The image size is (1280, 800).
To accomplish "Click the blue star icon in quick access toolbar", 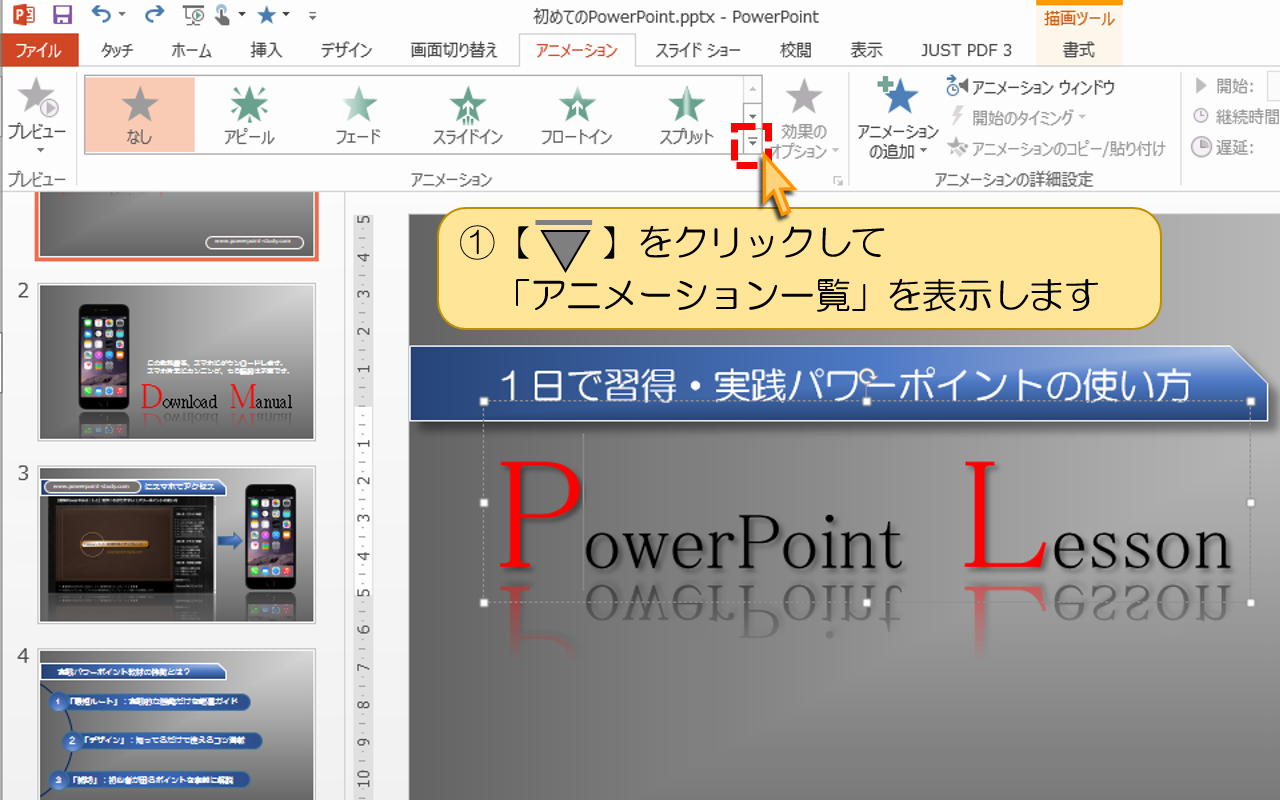I will pos(266,15).
